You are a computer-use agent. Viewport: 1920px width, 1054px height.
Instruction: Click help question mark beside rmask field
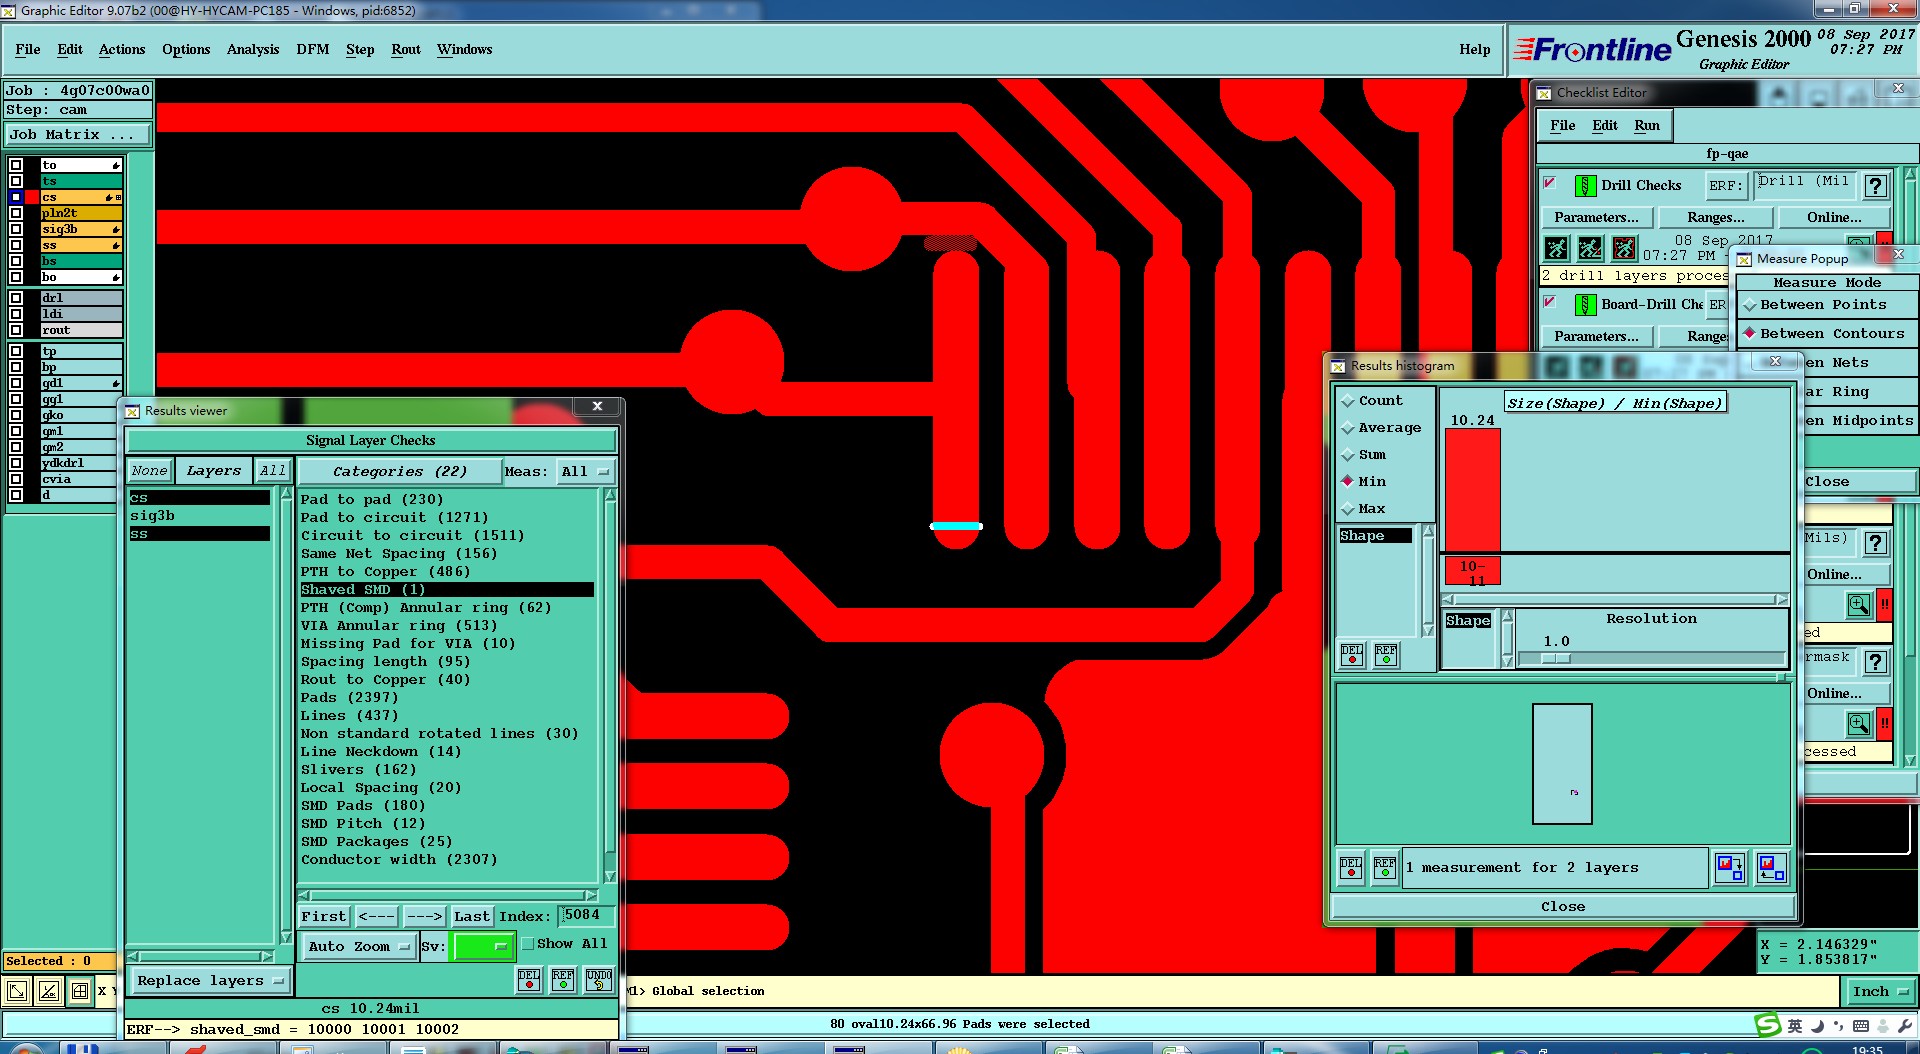[x=1876, y=662]
